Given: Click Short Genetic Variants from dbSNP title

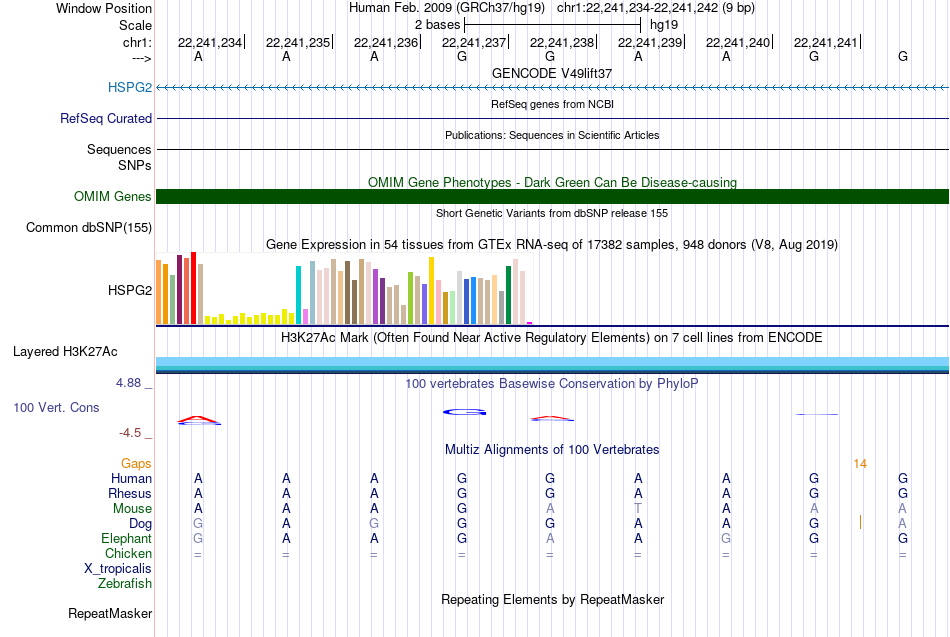Looking at the screenshot, I should point(552,213).
